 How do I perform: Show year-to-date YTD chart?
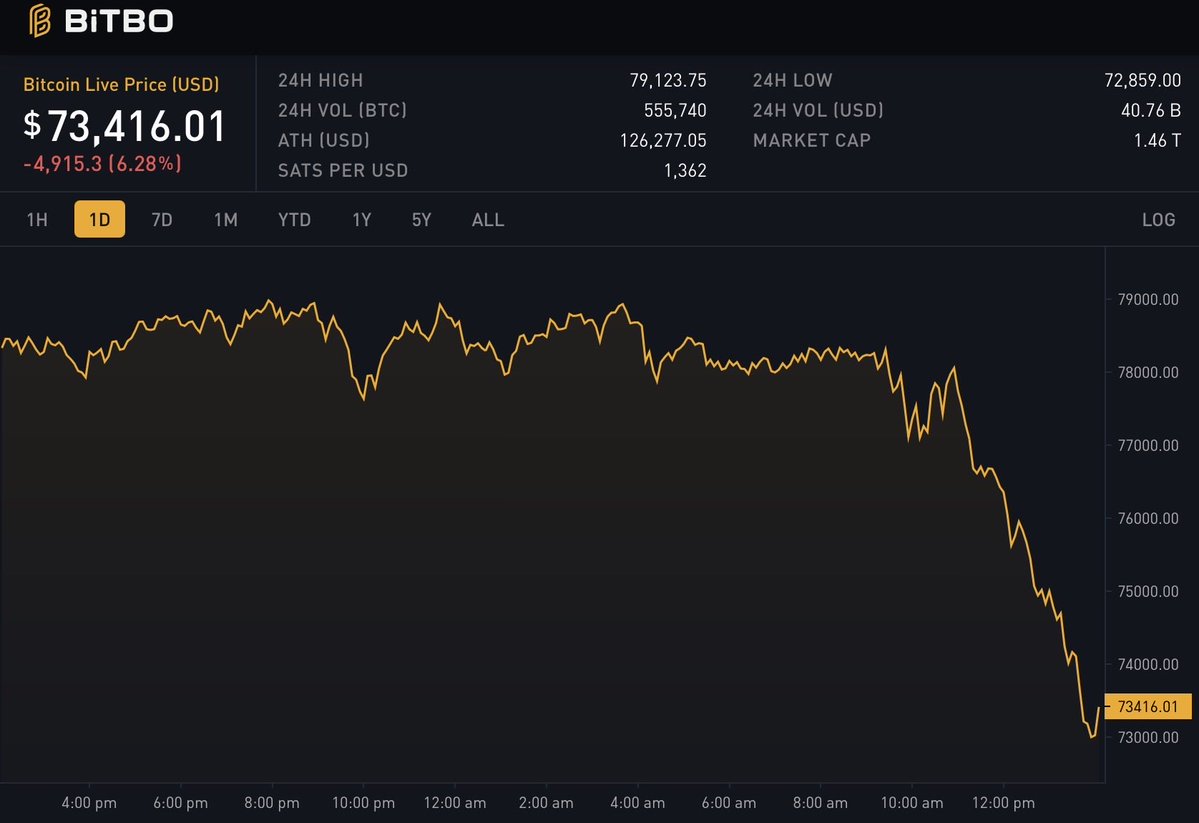click(x=294, y=220)
